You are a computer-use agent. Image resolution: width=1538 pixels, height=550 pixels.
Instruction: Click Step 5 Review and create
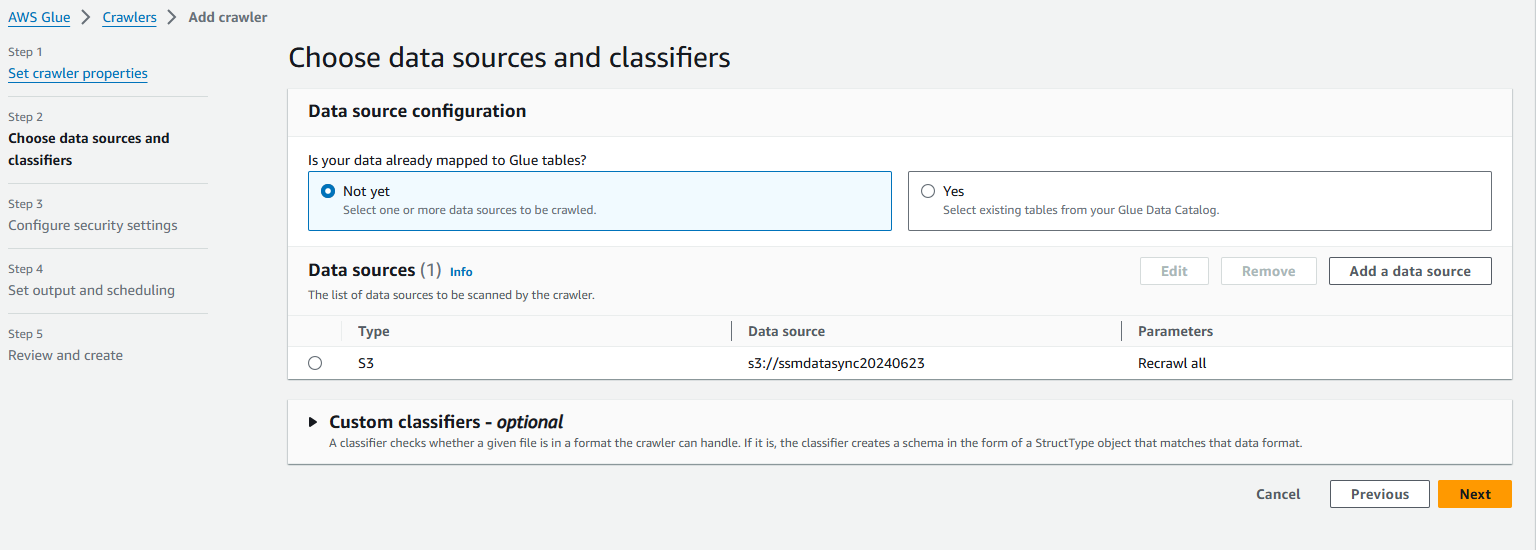pyautogui.click(x=66, y=355)
